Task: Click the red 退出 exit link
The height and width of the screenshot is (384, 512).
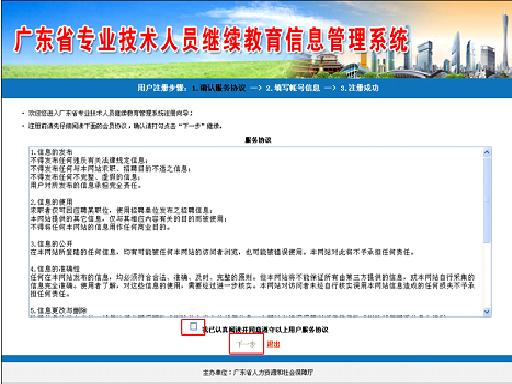Action: pos(273,344)
